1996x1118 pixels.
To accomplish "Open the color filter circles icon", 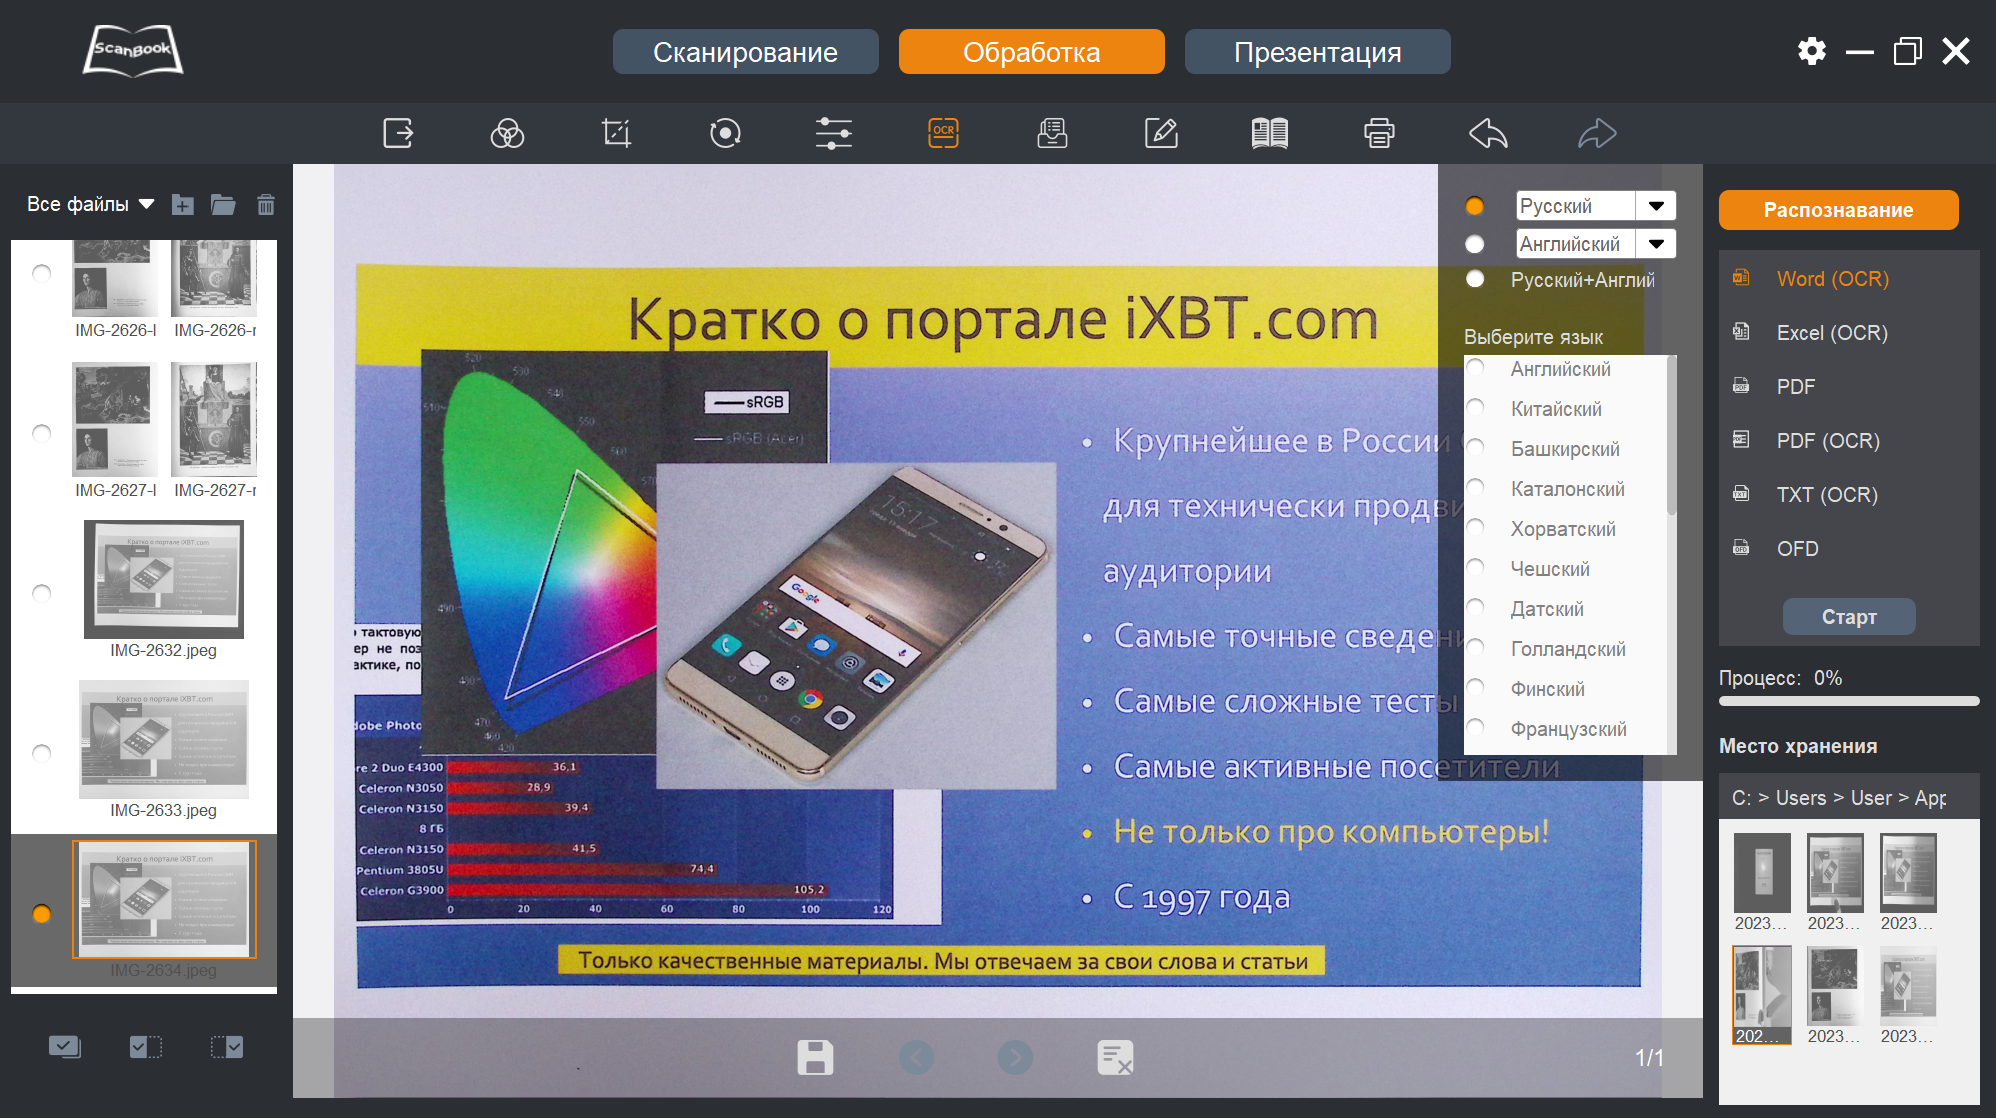I will pyautogui.click(x=507, y=133).
